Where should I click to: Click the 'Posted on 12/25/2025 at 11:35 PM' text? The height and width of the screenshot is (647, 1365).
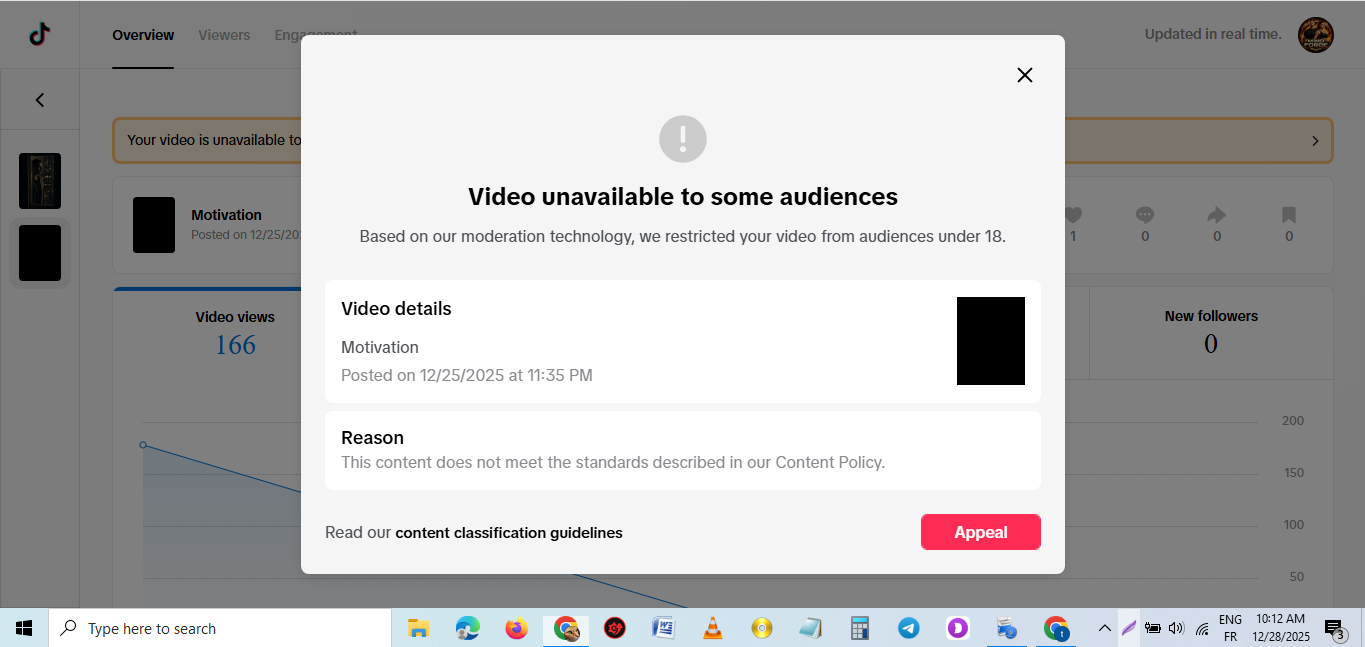click(467, 375)
